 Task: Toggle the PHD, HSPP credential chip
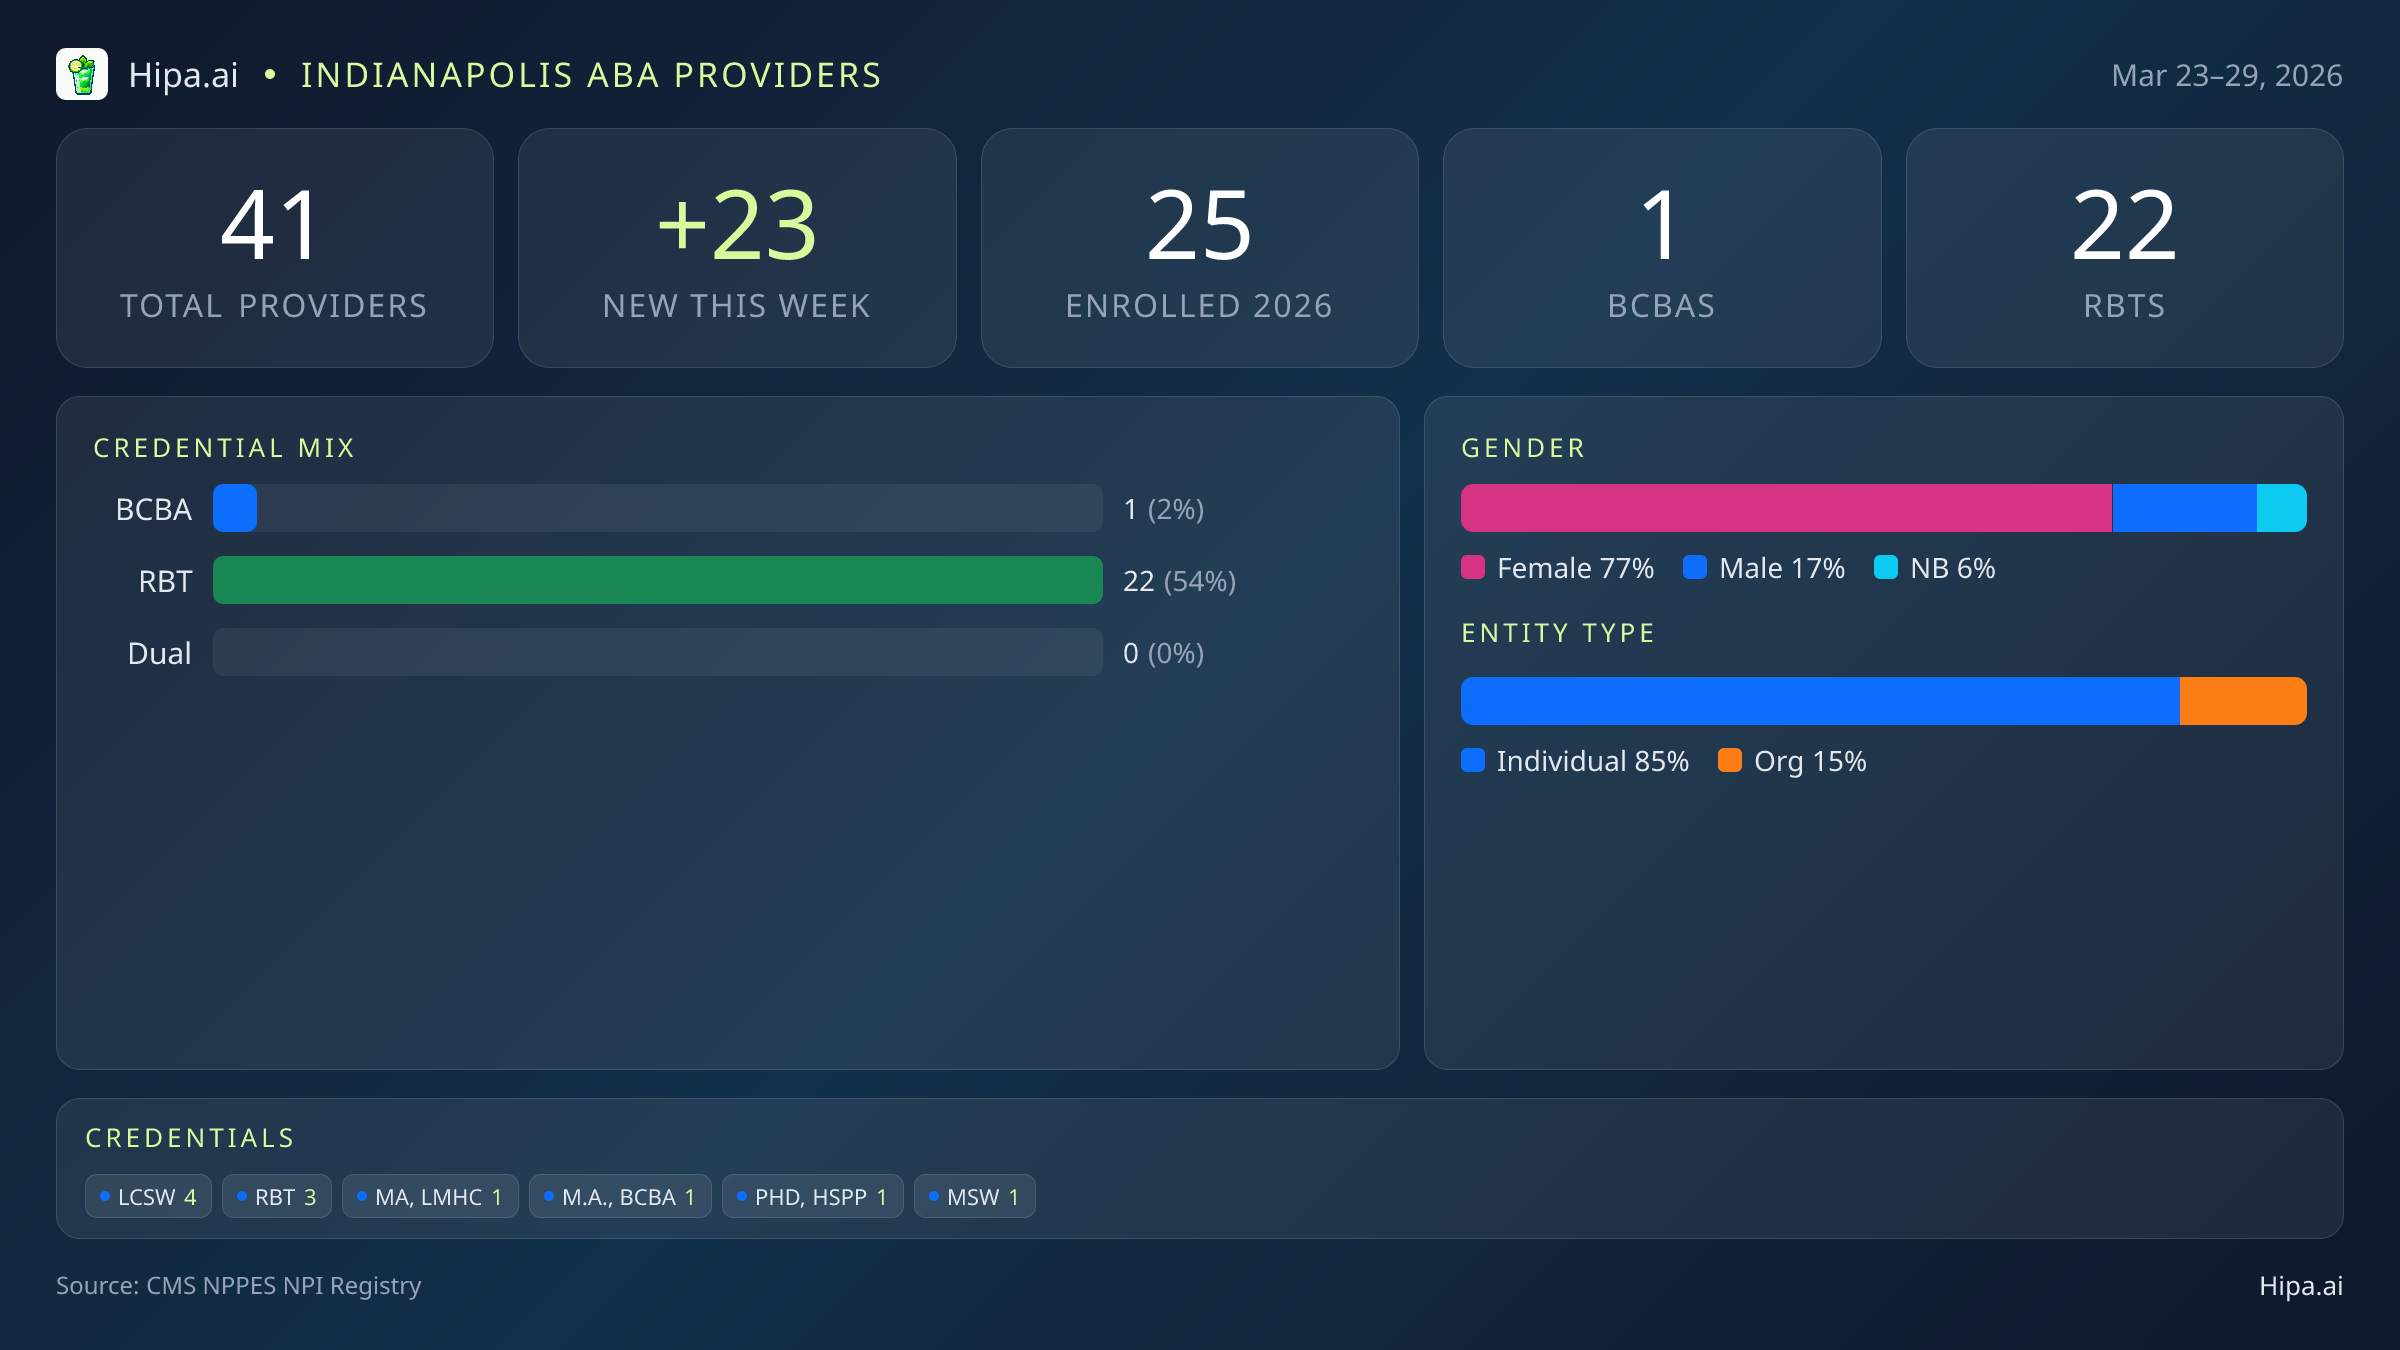coord(812,1195)
